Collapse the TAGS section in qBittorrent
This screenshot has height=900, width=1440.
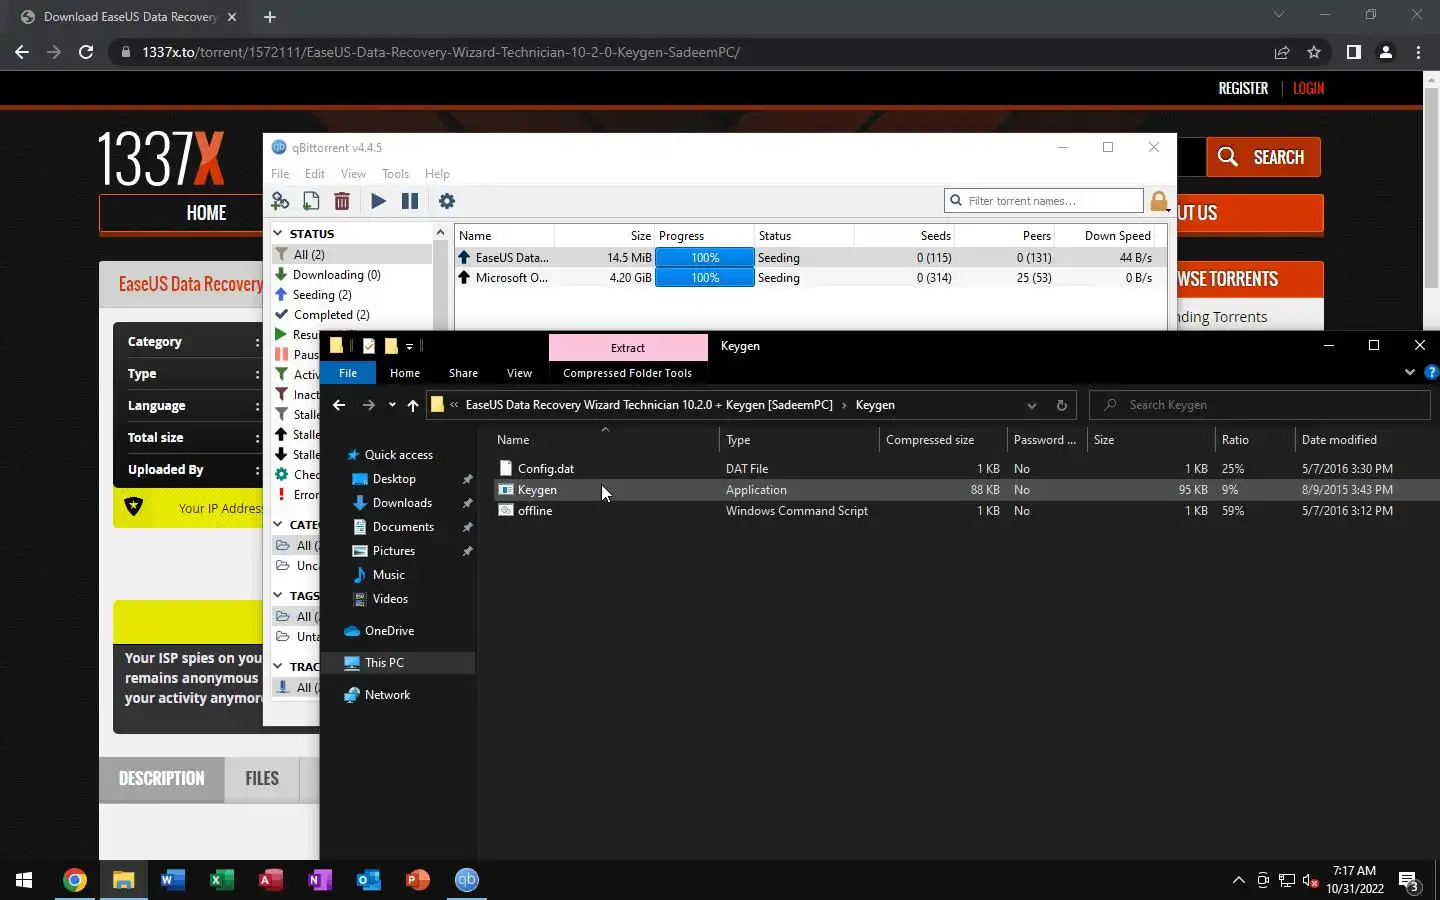[278, 595]
